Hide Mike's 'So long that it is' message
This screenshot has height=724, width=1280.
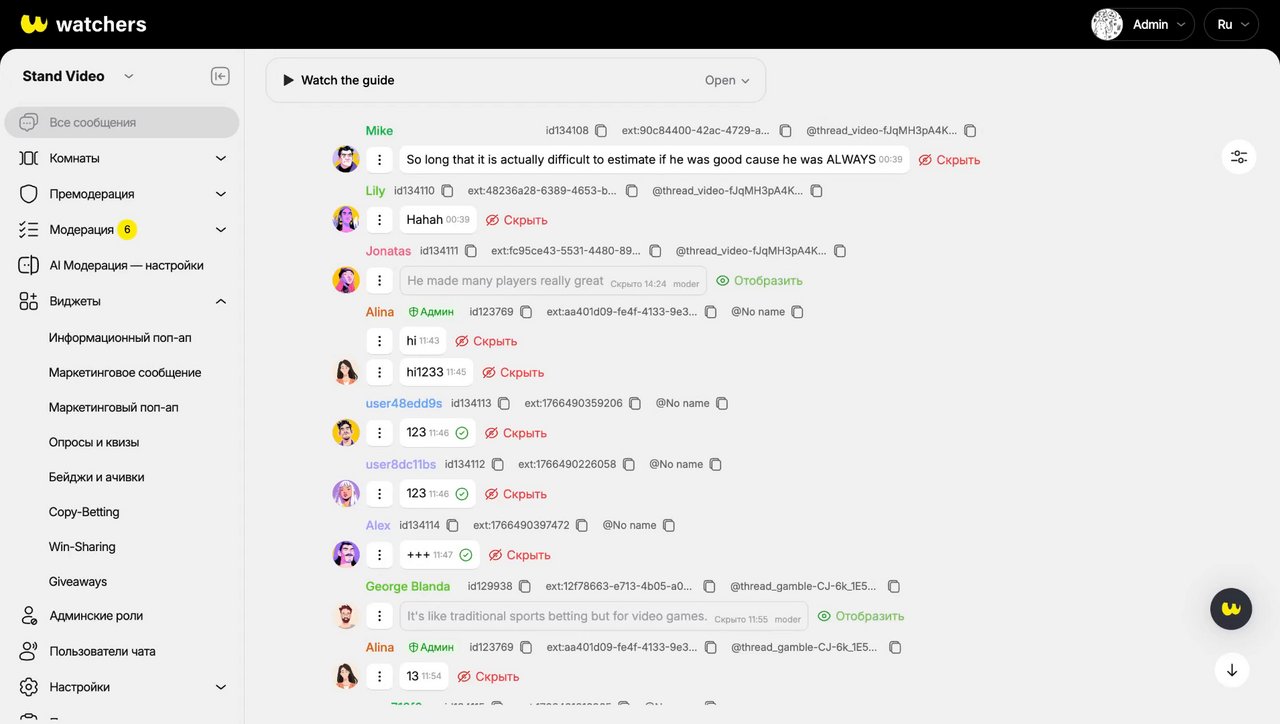tap(949, 160)
